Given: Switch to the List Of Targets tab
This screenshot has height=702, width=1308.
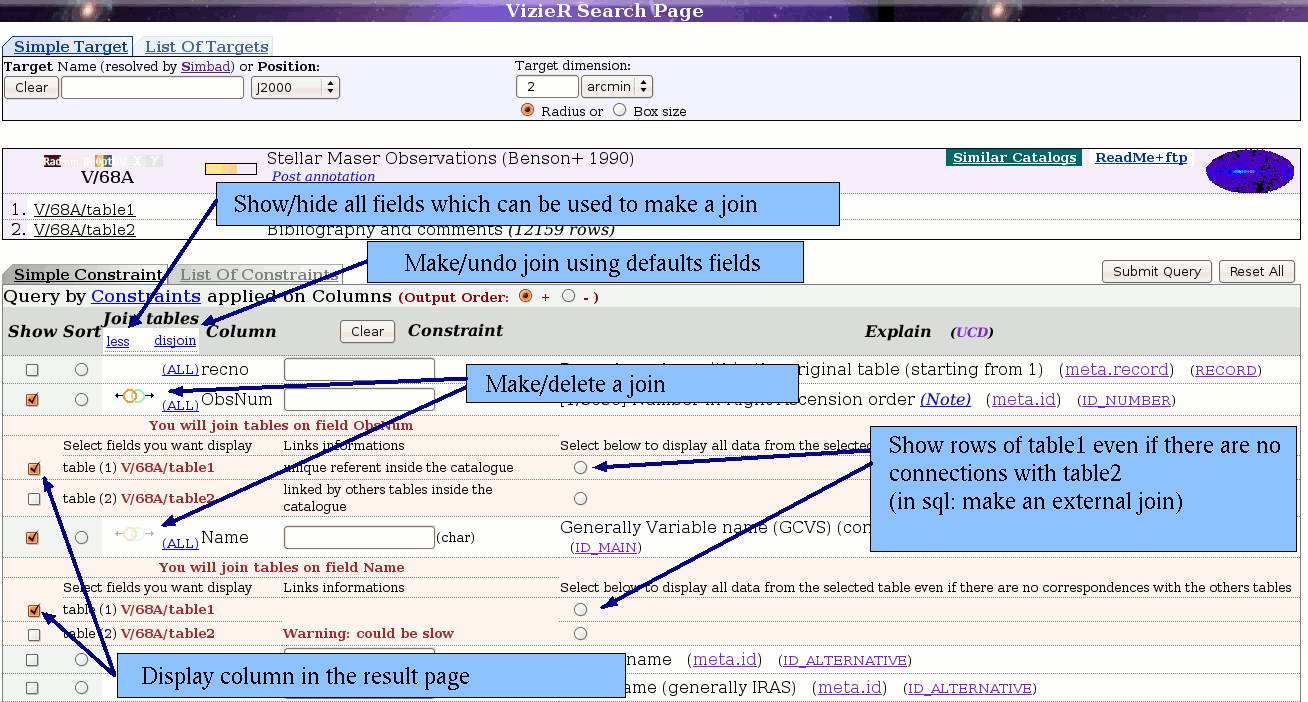Looking at the screenshot, I should point(206,47).
